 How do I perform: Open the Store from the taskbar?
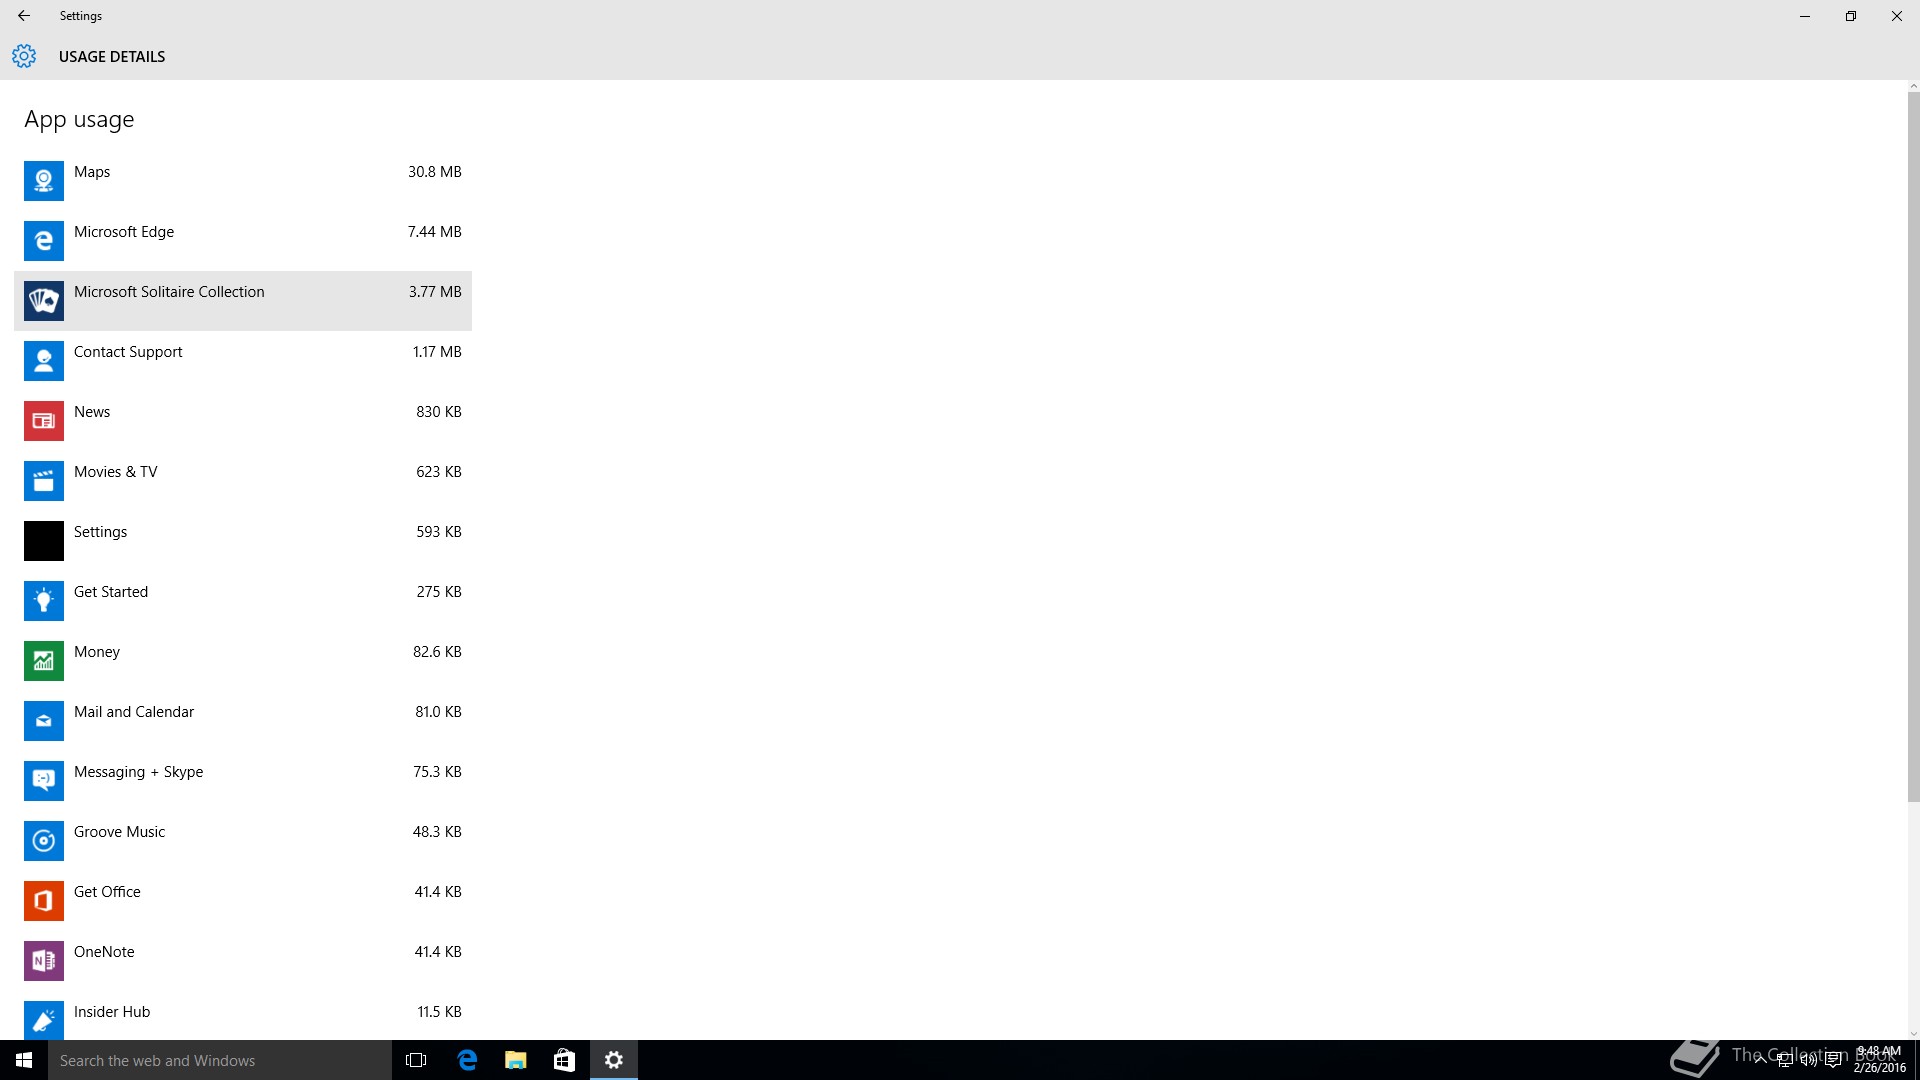[564, 1060]
